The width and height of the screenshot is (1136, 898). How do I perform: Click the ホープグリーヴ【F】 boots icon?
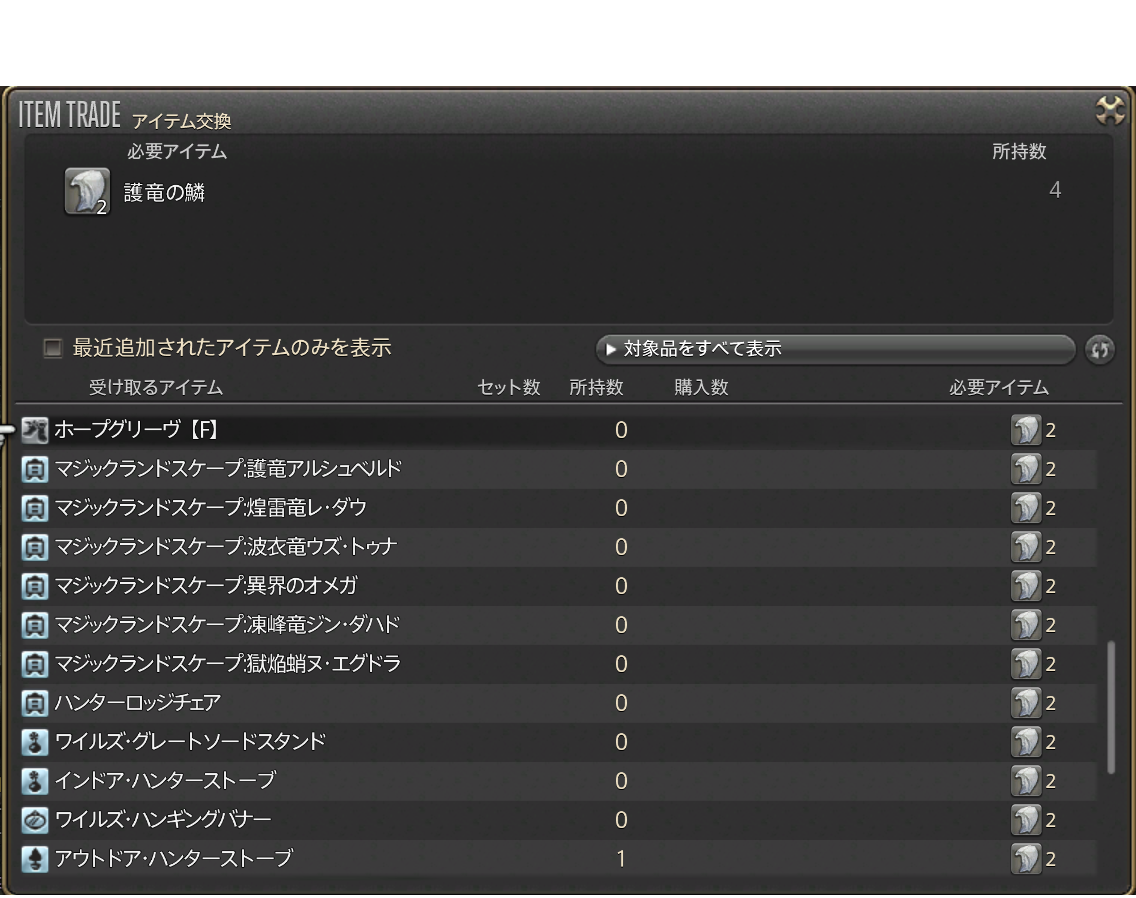pos(35,430)
